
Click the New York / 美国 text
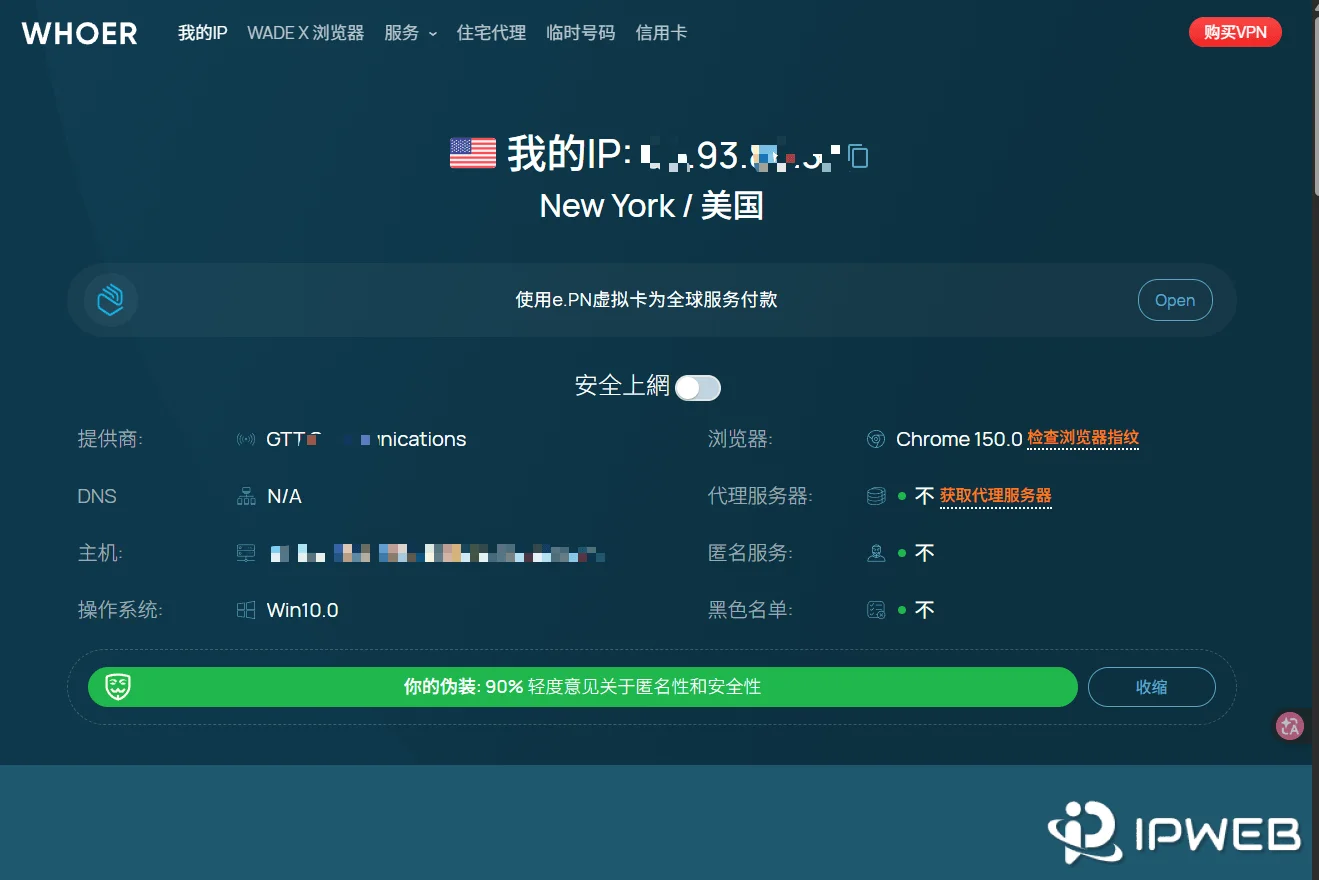pyautogui.click(x=652, y=206)
